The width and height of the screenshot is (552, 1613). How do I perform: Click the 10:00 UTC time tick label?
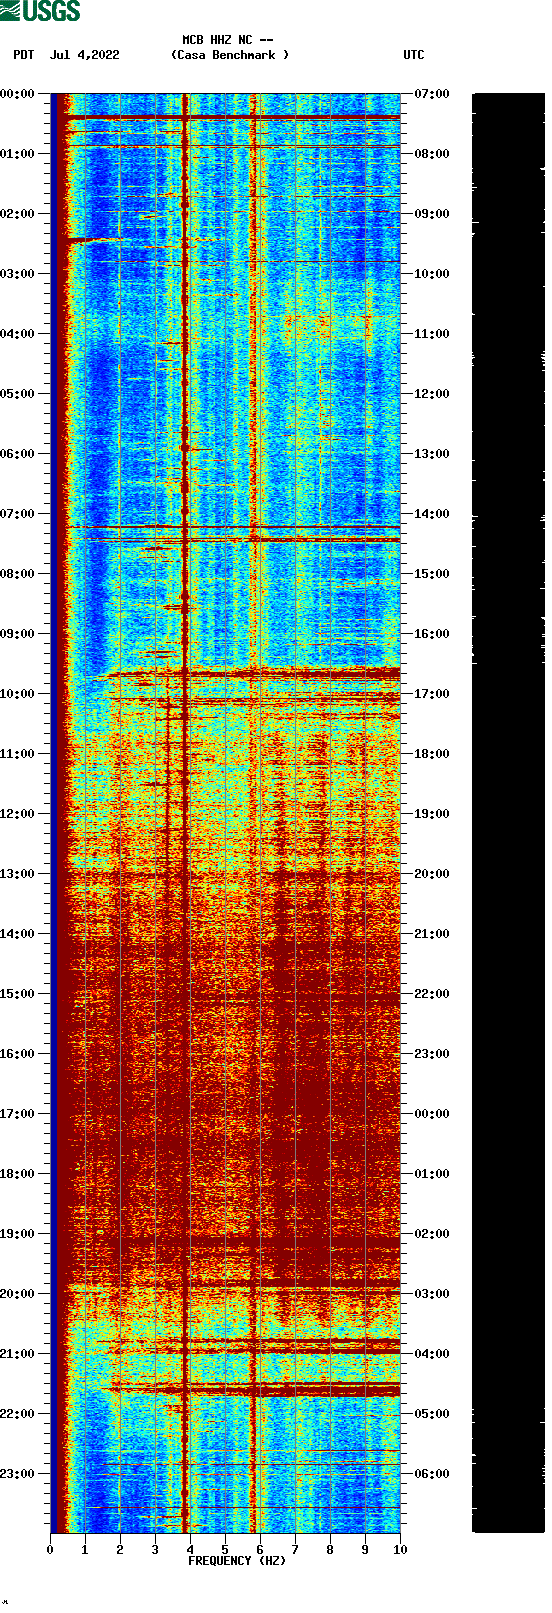click(432, 274)
